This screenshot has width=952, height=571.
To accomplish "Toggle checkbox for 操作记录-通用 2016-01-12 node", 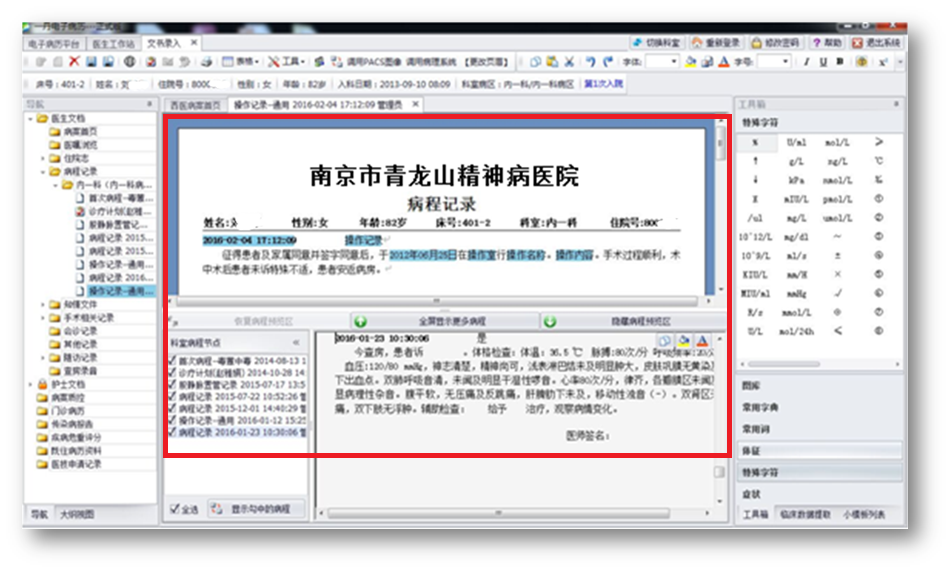I will (173, 421).
